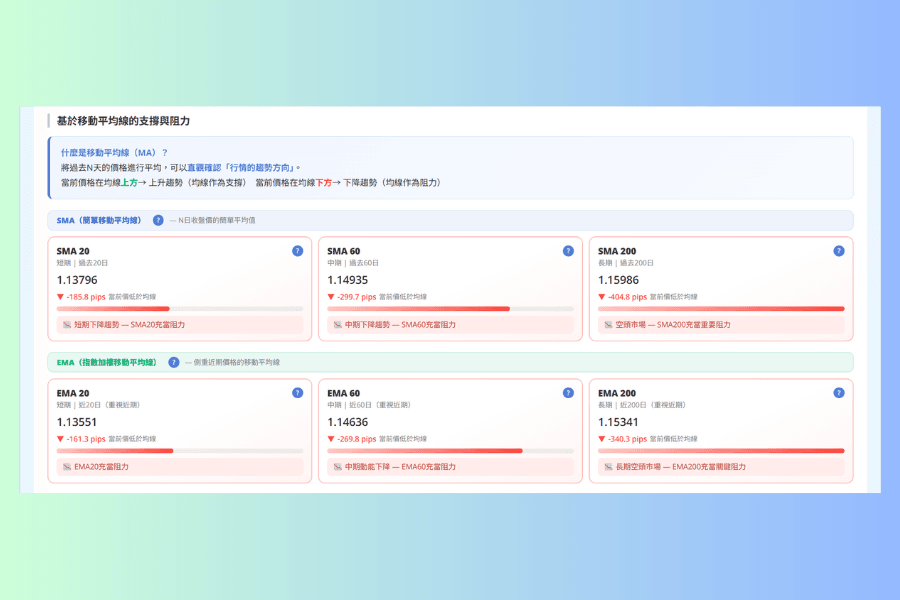Image resolution: width=900 pixels, height=600 pixels.
Task: Click the red down arrow beside -185.8 pips
Action: pos(60,297)
